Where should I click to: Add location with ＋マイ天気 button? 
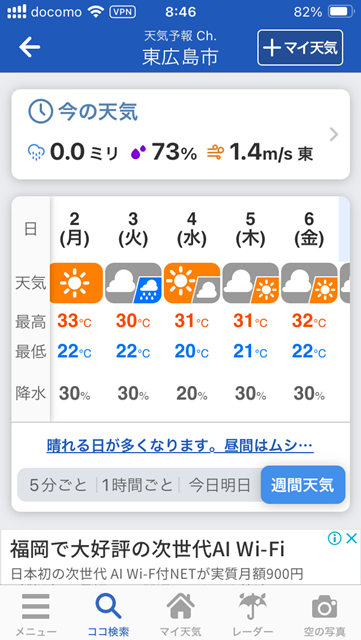pos(300,48)
